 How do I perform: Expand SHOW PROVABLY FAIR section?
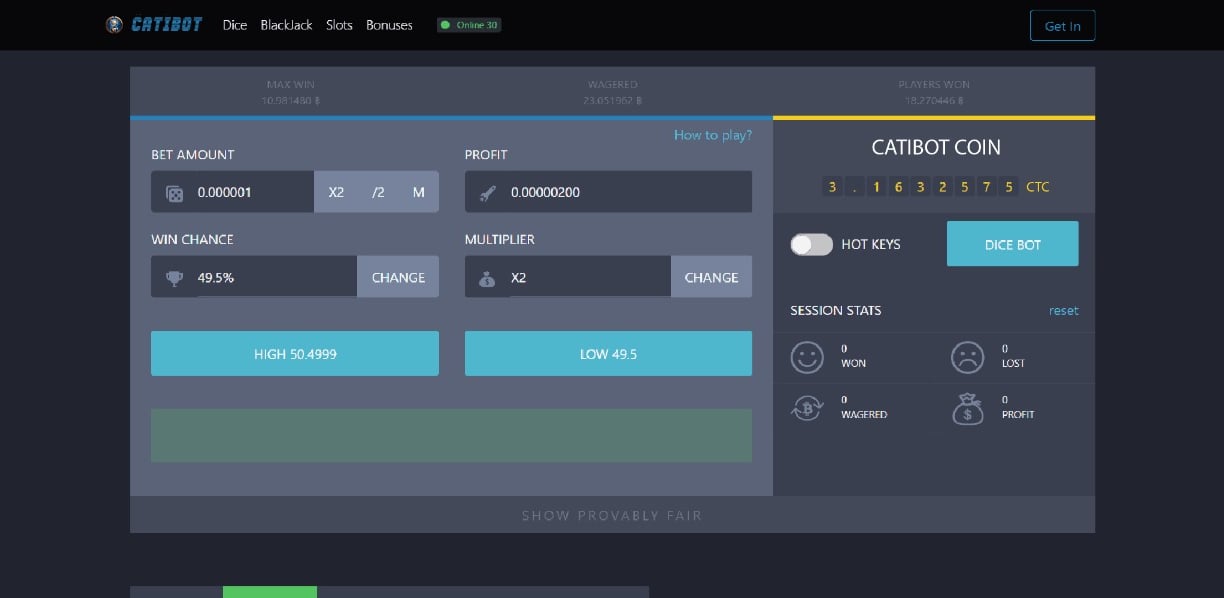click(x=612, y=515)
